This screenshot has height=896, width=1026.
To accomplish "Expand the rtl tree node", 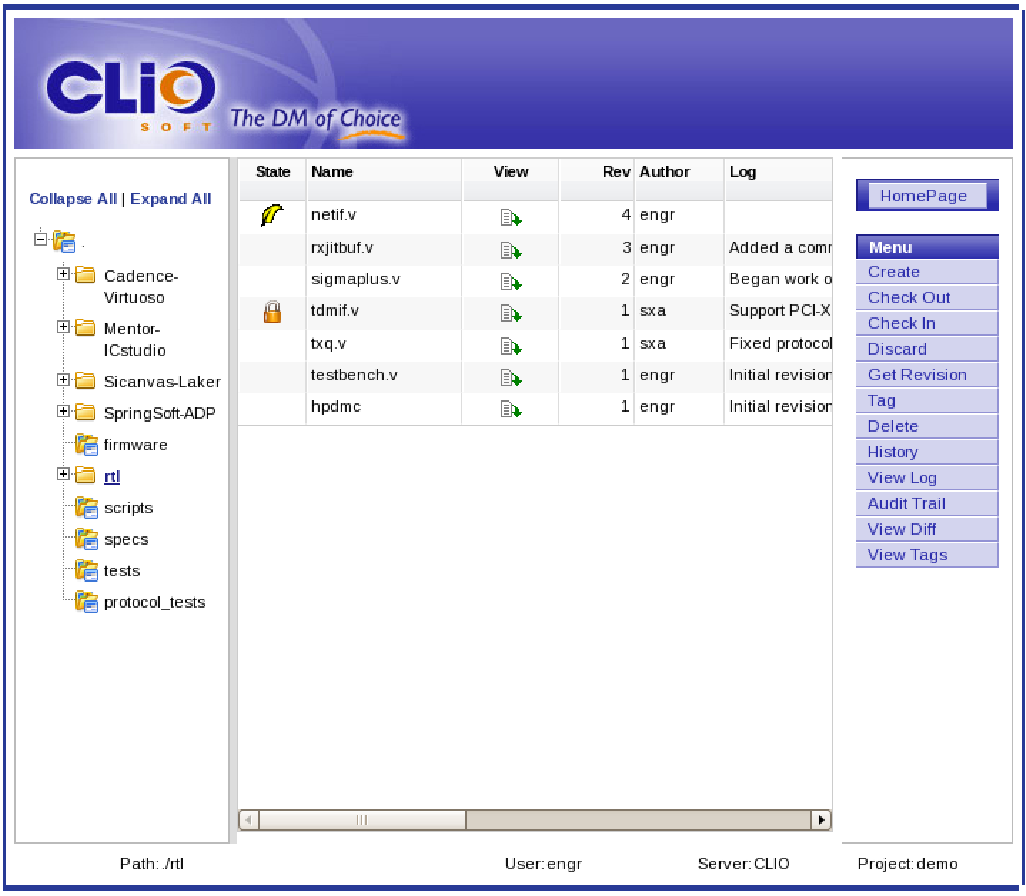I will (x=63, y=474).
